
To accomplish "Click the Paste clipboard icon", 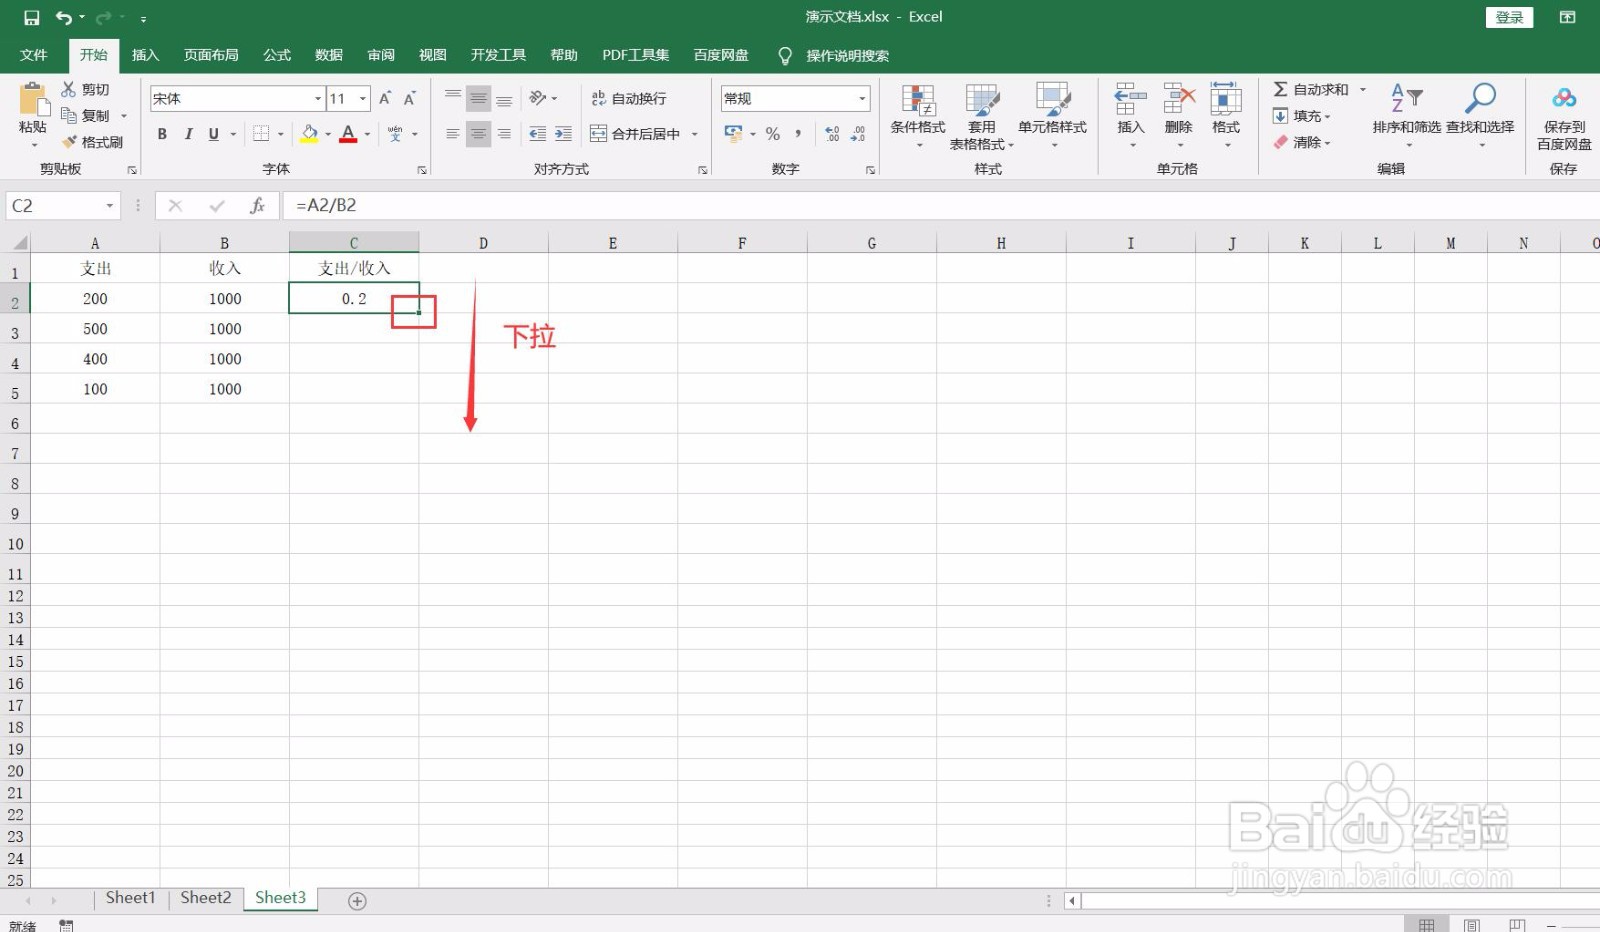I will [33, 100].
